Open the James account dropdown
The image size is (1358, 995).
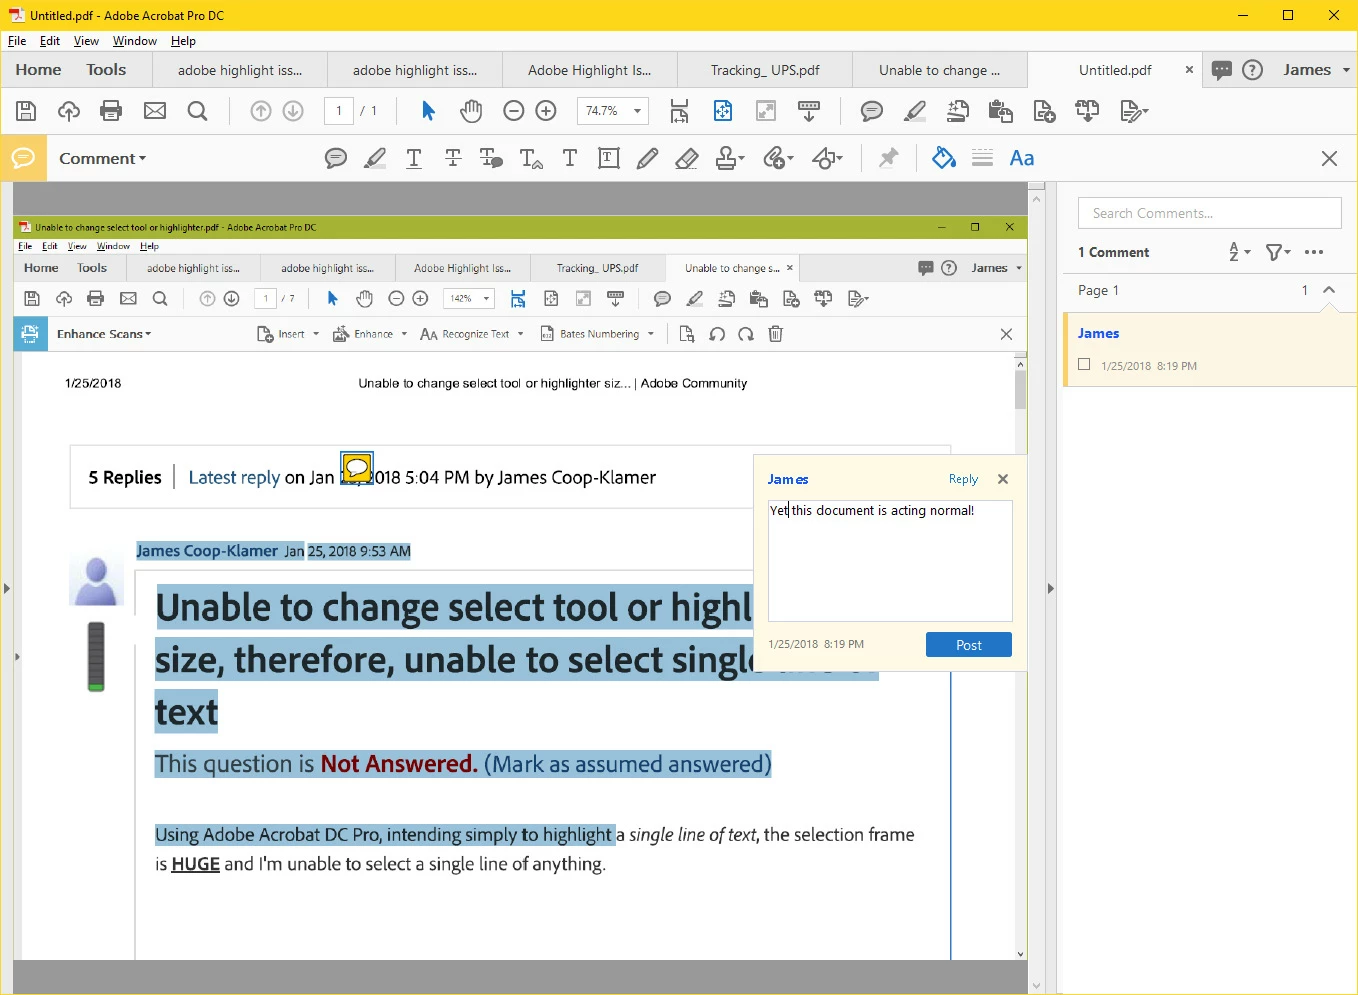tap(1316, 70)
